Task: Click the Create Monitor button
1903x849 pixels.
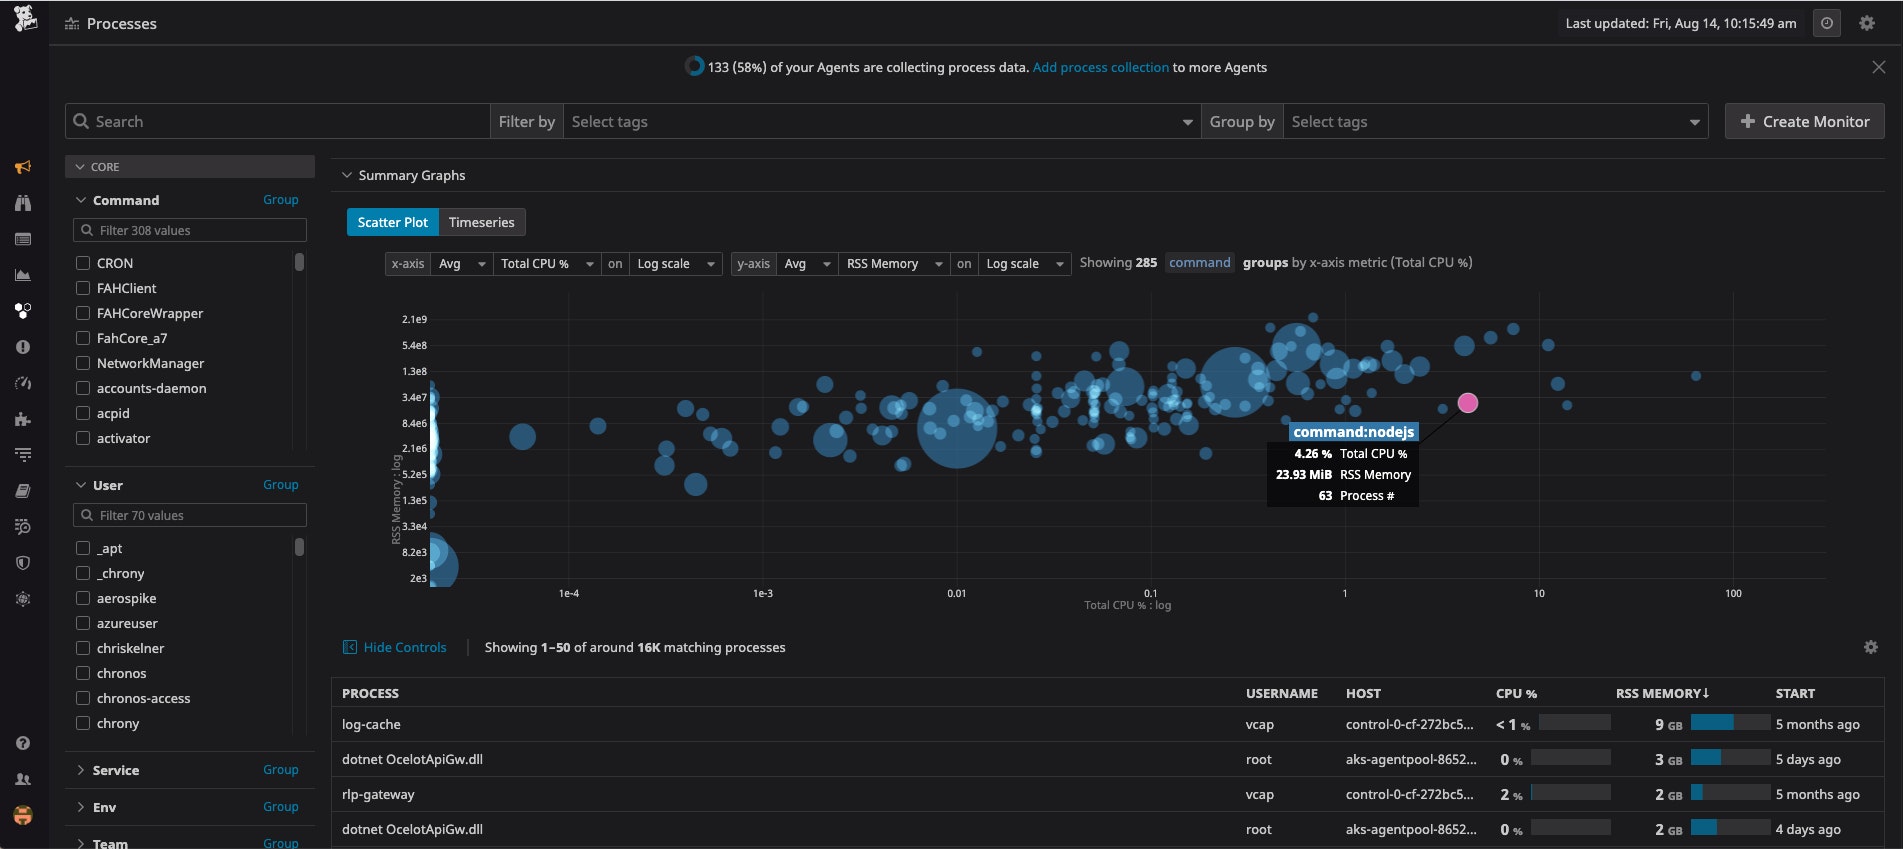Action: (1804, 121)
